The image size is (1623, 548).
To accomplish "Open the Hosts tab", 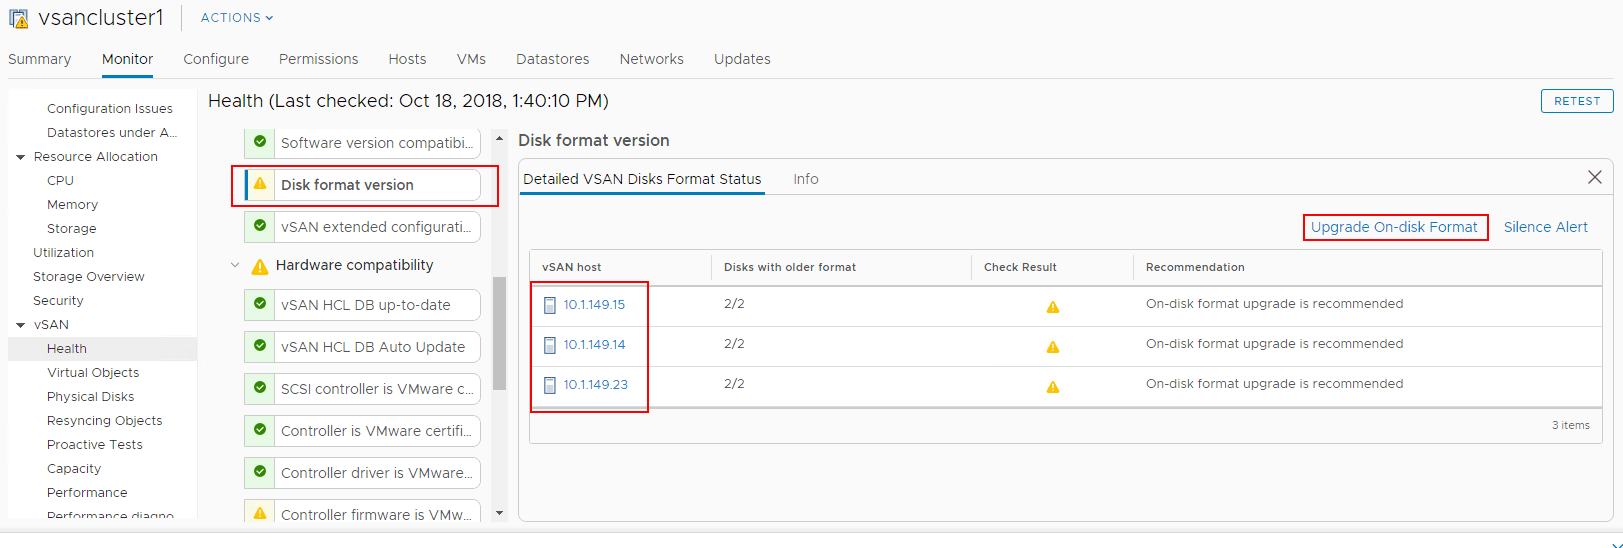I will coord(407,59).
